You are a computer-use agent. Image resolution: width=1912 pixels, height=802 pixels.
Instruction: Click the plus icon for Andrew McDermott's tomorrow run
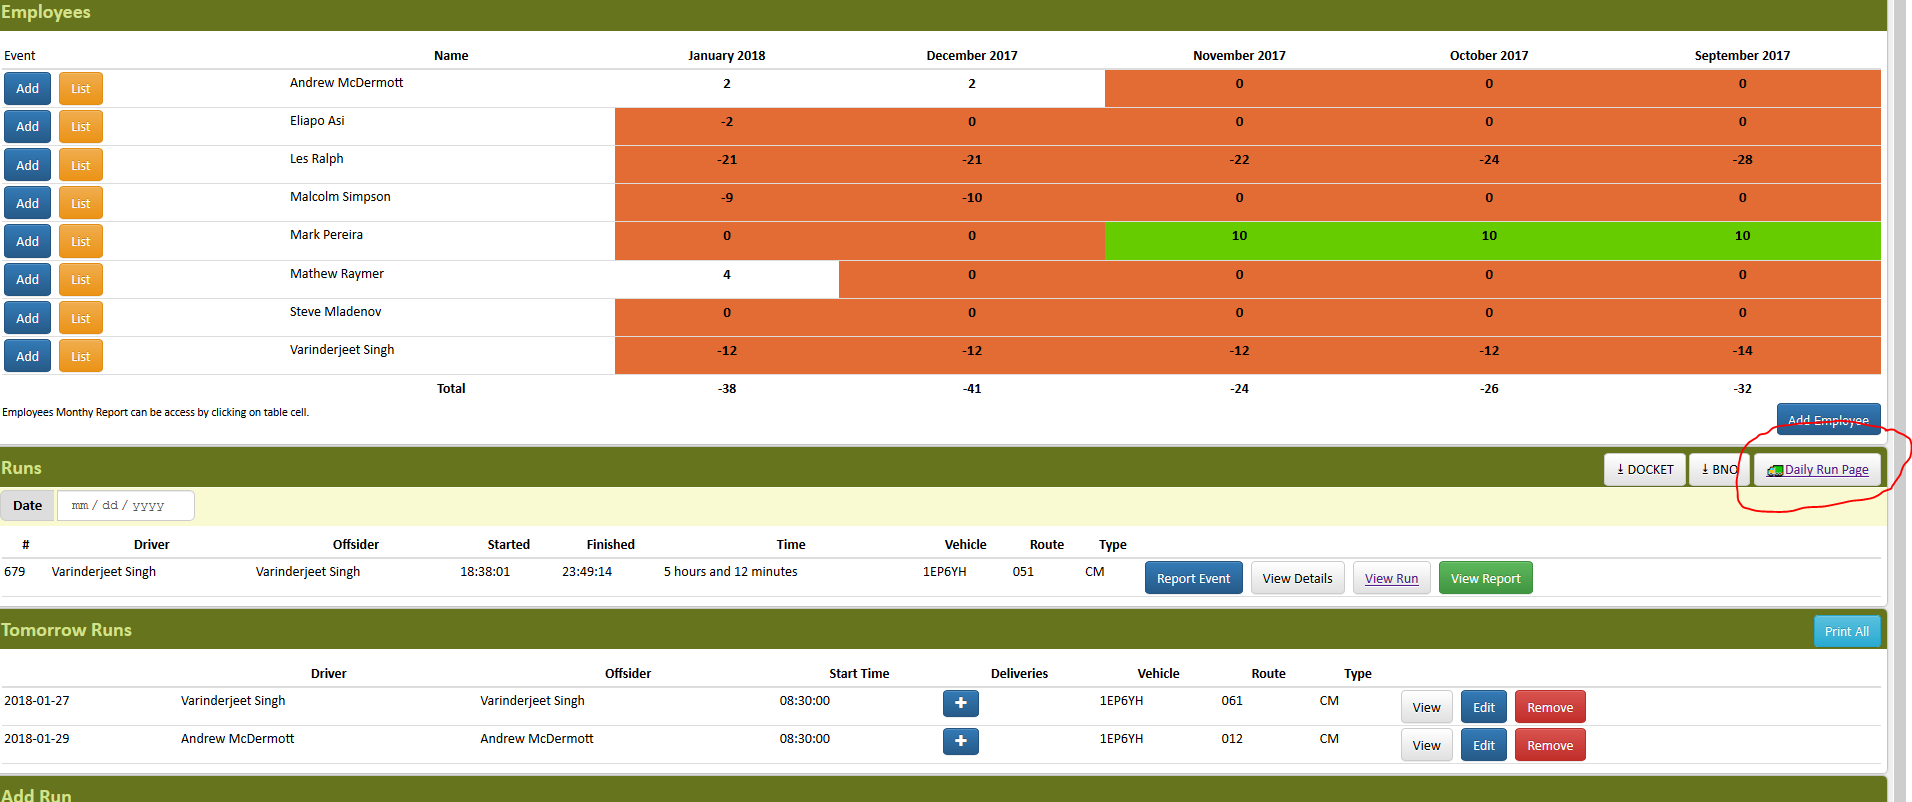coord(960,741)
